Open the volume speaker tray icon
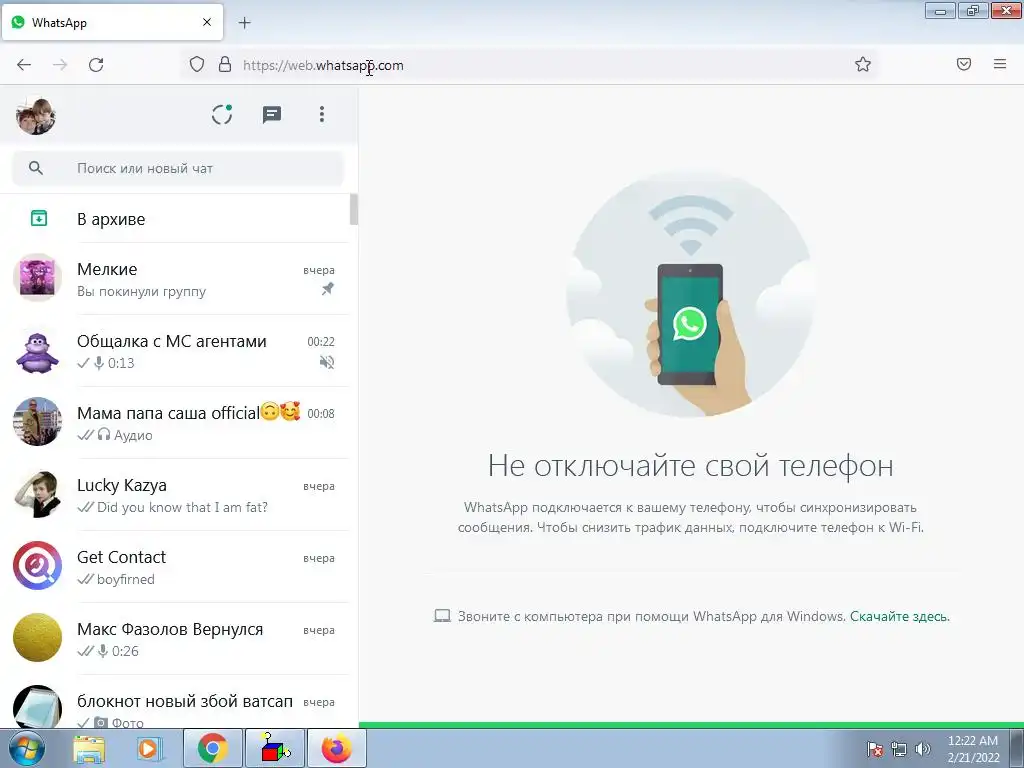 coord(922,749)
